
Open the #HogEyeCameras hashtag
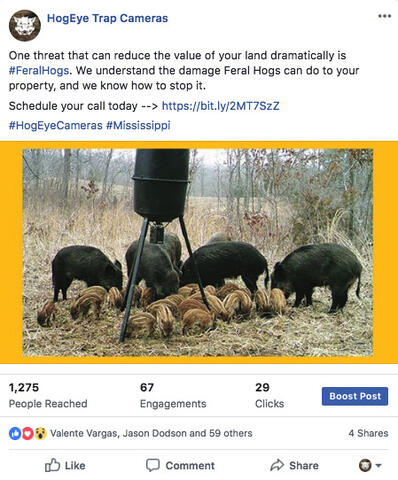point(56,125)
